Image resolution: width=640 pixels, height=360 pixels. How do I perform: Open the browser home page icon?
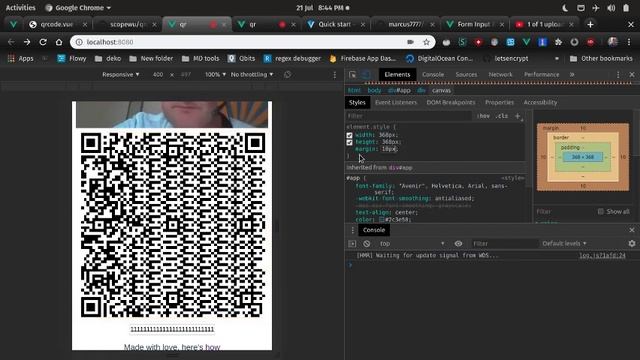pyautogui.click(x=59, y=42)
